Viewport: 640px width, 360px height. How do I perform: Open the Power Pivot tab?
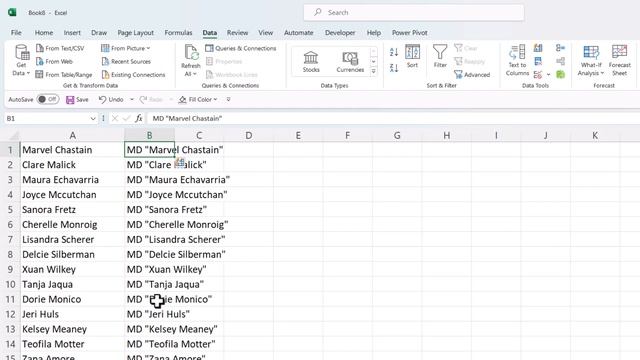(409, 33)
